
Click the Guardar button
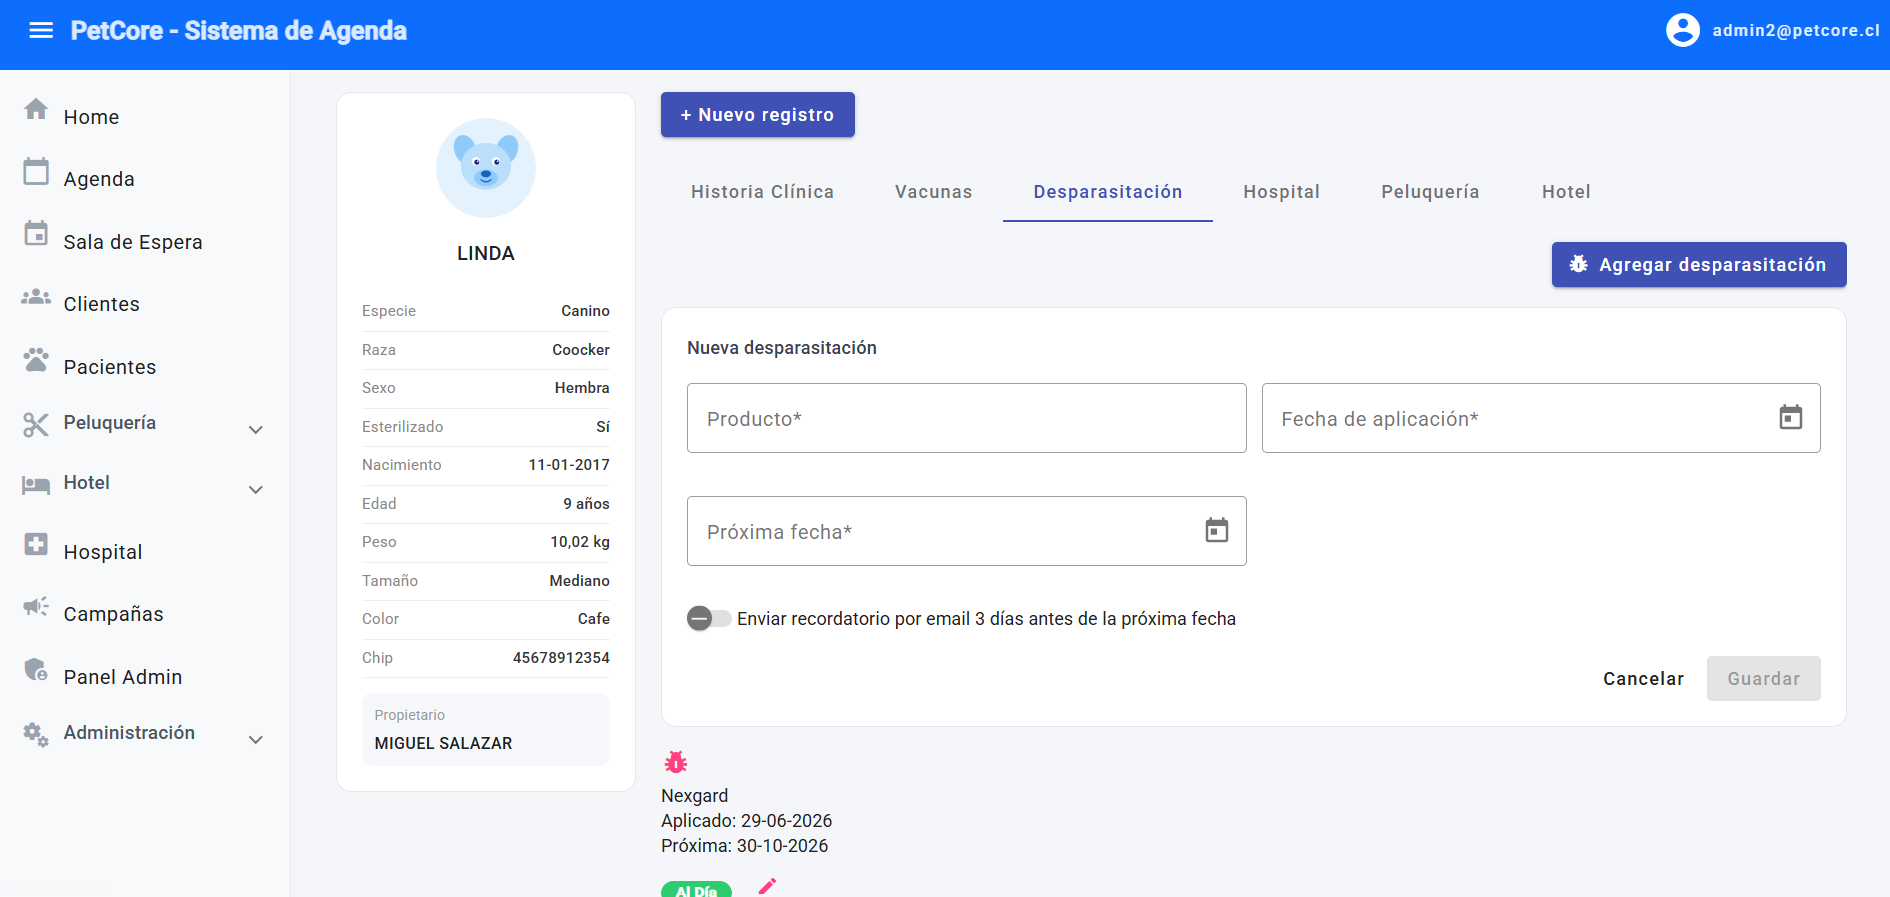pyautogui.click(x=1764, y=679)
